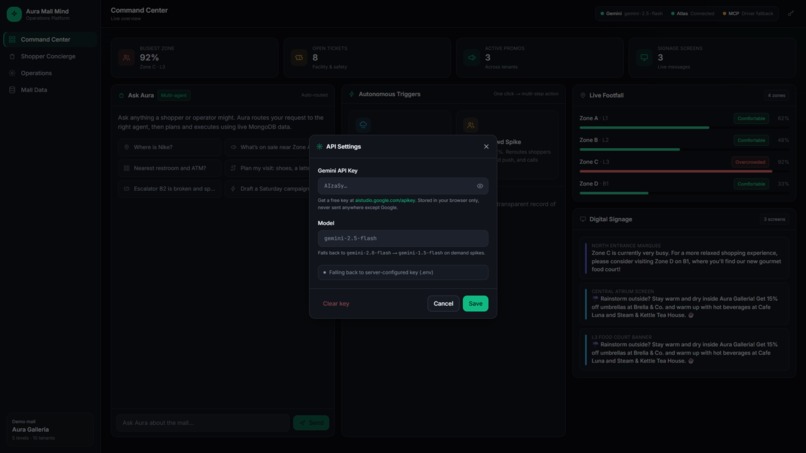Screen dimensions: 806x453
Task: Click the Zone A footfall progress bar
Action: pos(684,128)
